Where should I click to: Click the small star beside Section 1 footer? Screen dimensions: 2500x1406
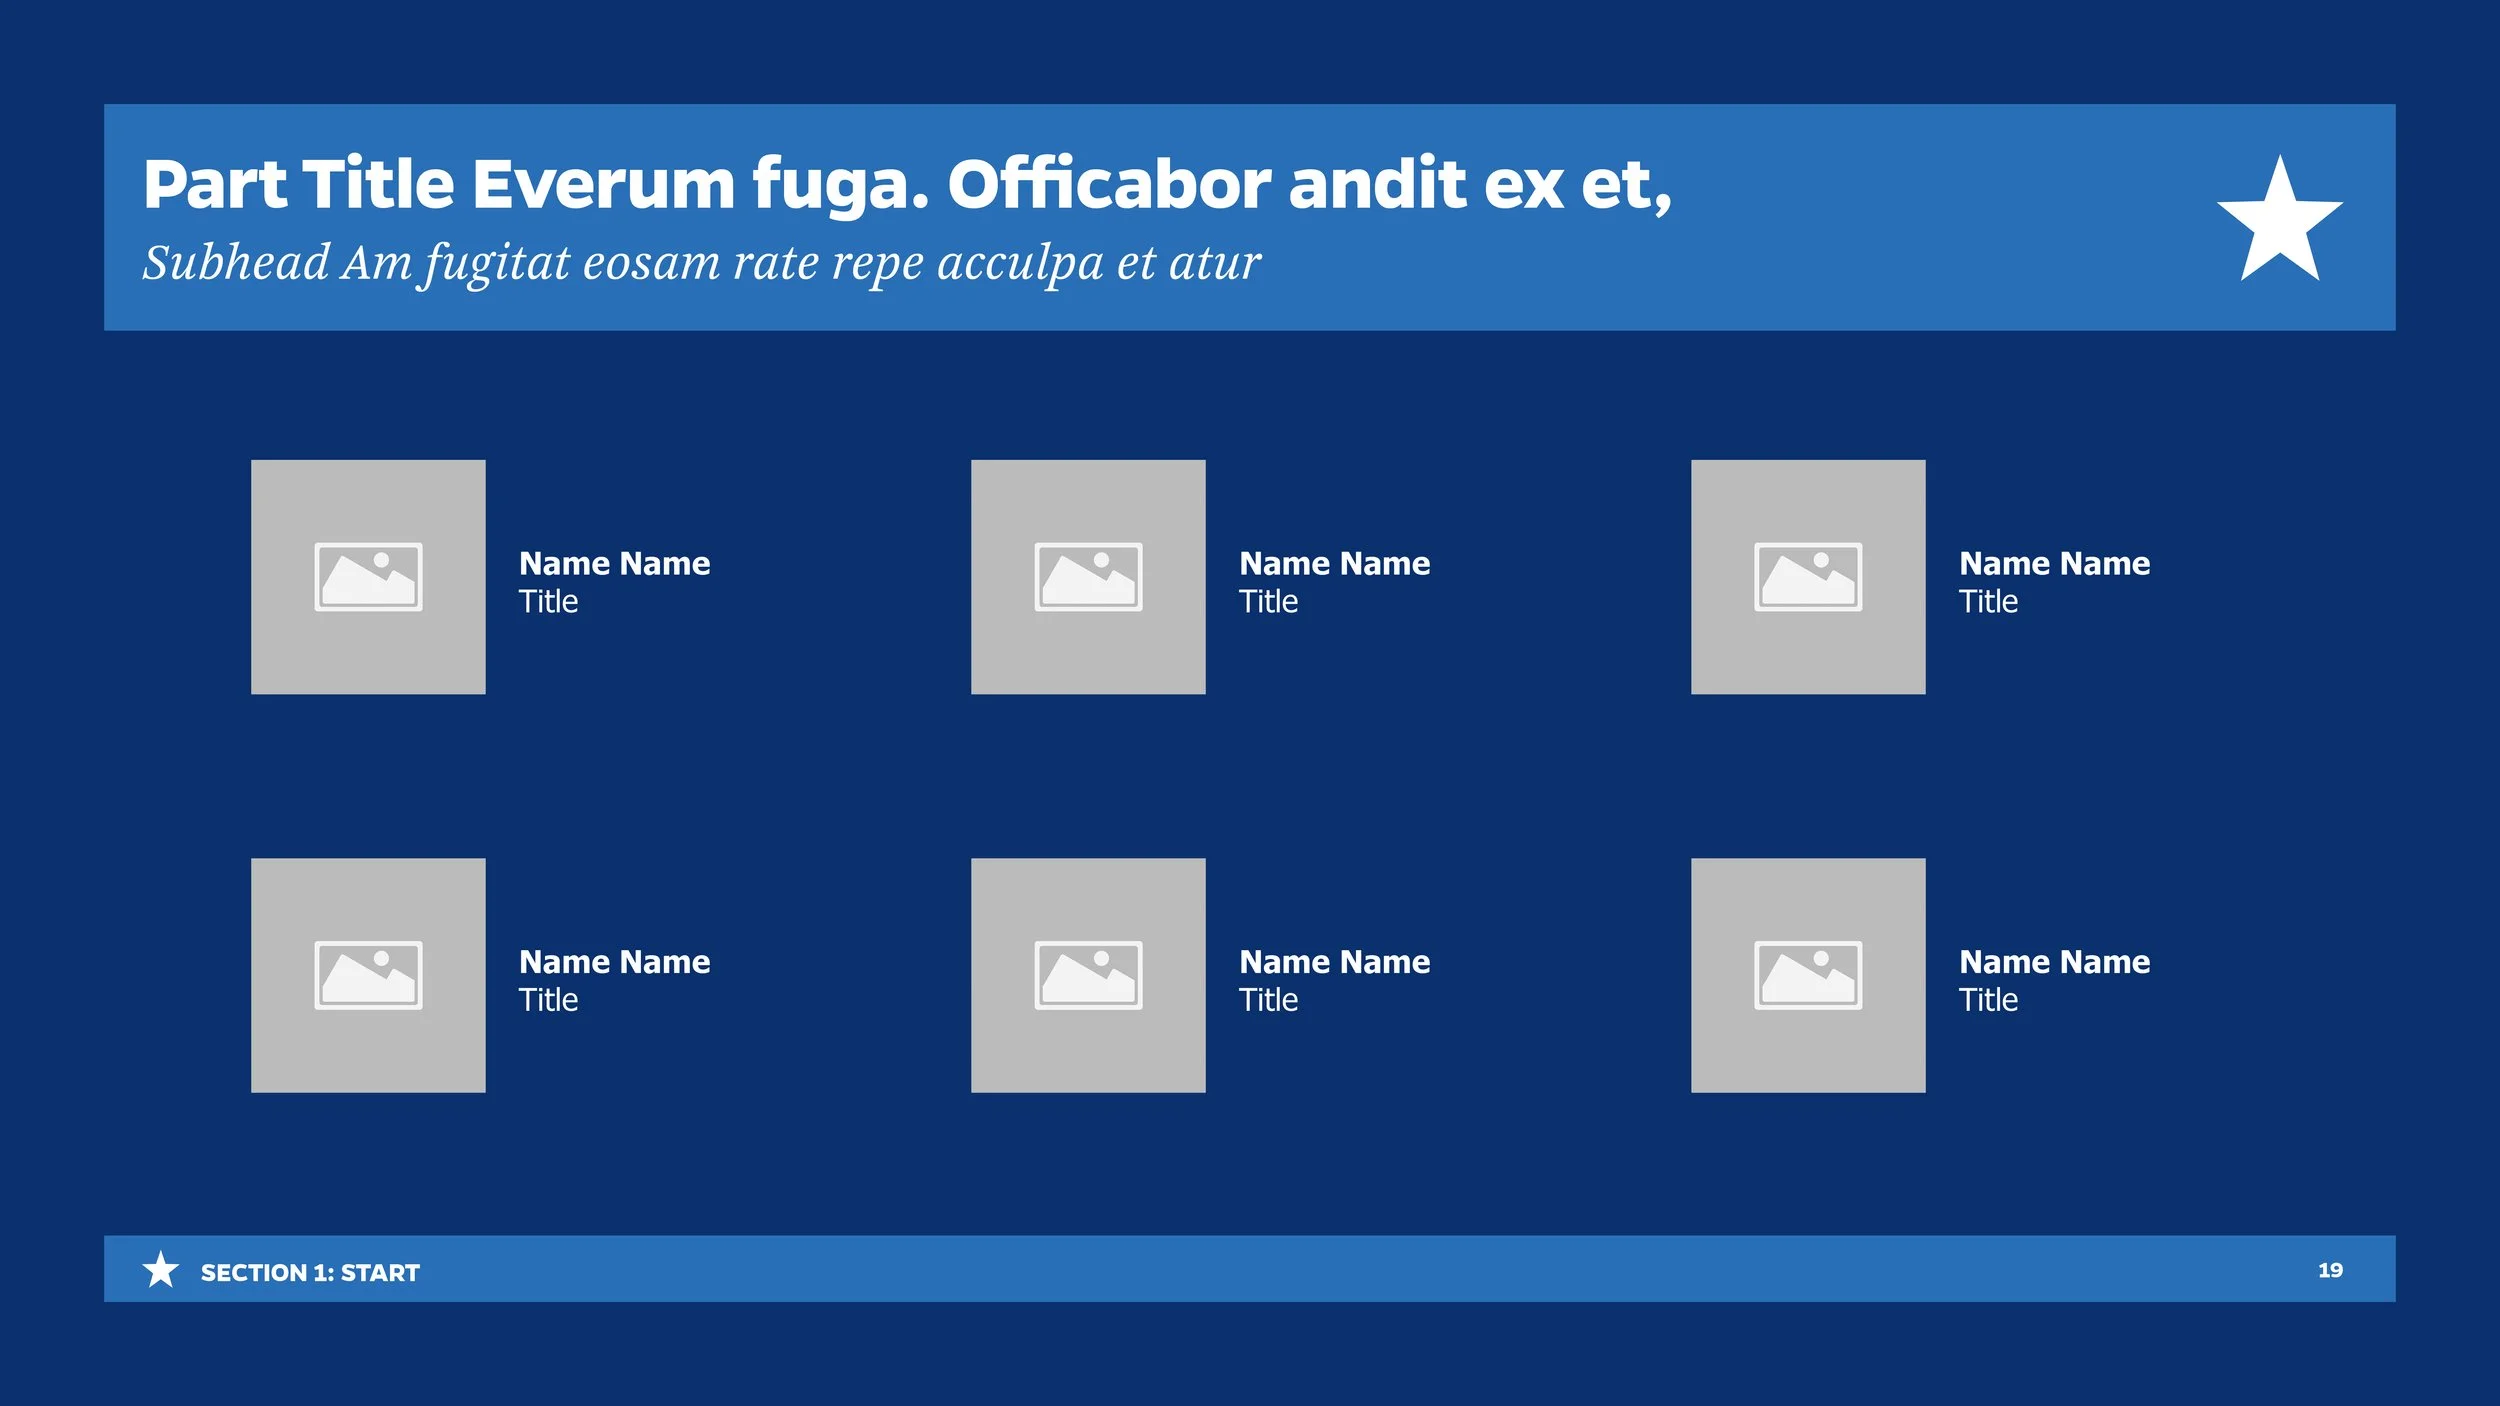coord(160,1270)
